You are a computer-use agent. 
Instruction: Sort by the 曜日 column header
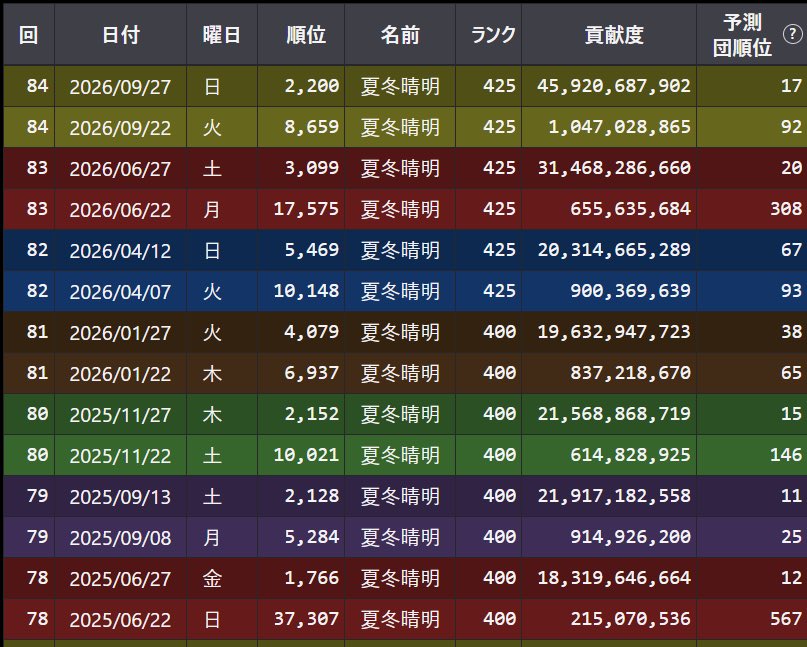click(x=222, y=35)
